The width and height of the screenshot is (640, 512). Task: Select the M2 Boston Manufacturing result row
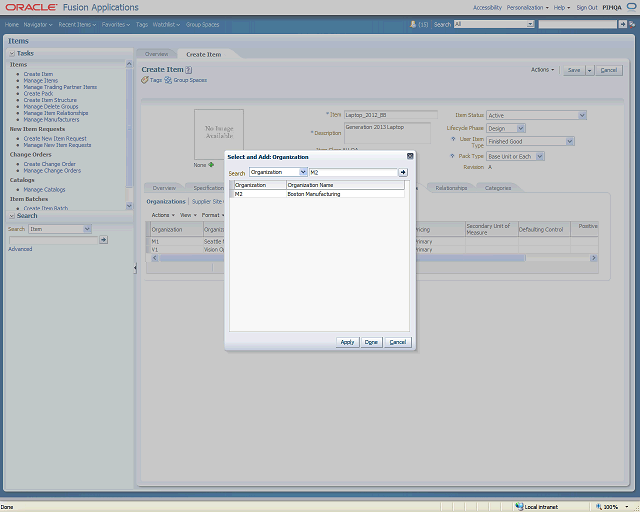pyautogui.click(x=317, y=194)
